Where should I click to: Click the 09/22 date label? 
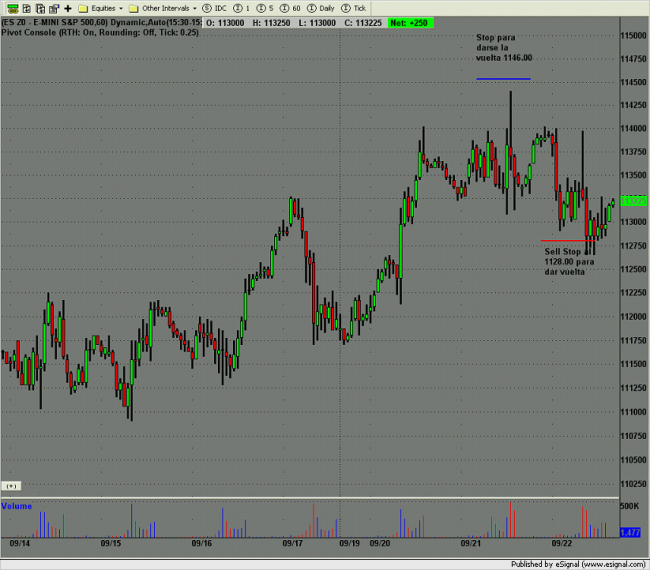[562, 543]
